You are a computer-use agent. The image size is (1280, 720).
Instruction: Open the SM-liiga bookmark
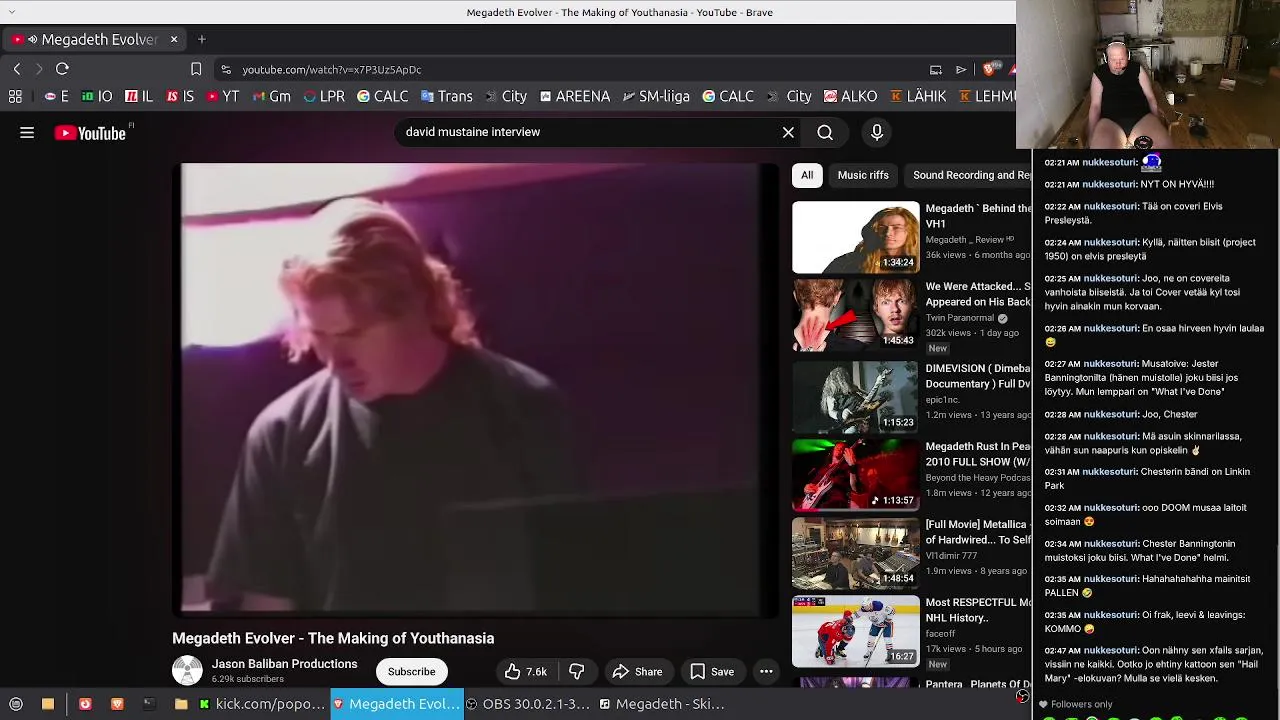point(656,96)
